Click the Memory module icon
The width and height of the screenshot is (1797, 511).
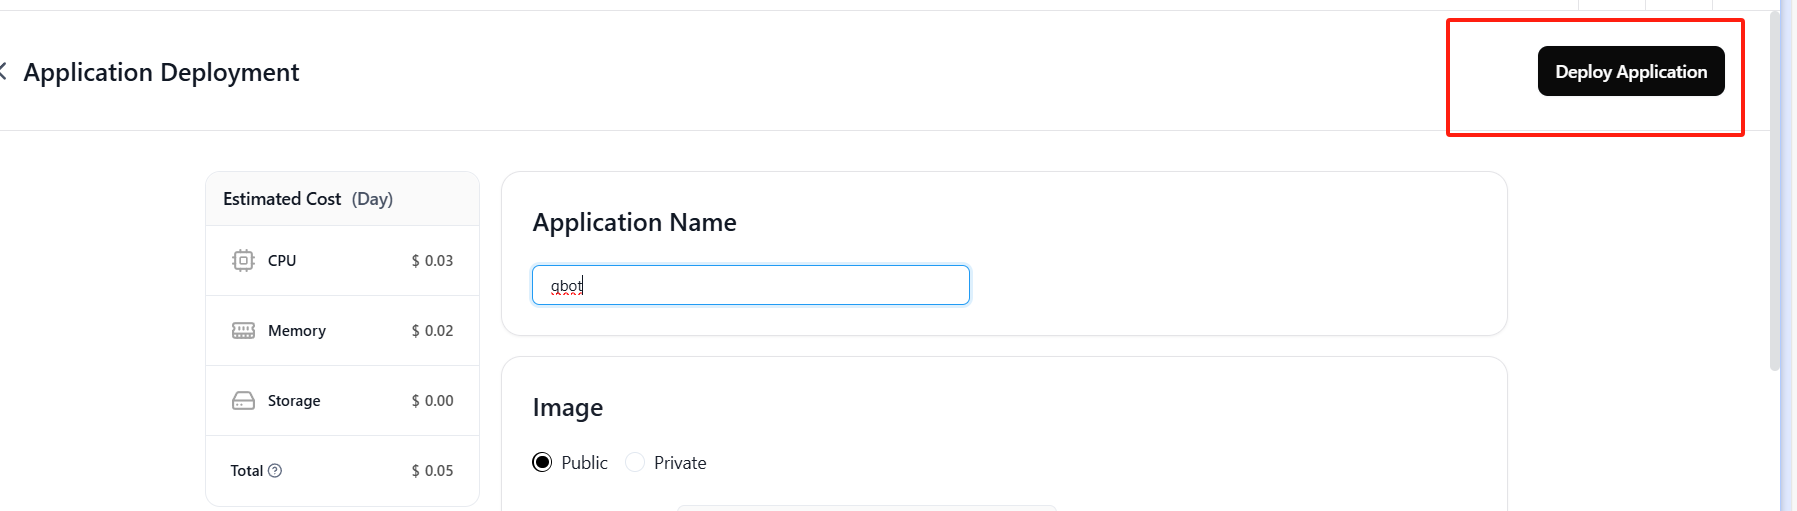coord(243,331)
